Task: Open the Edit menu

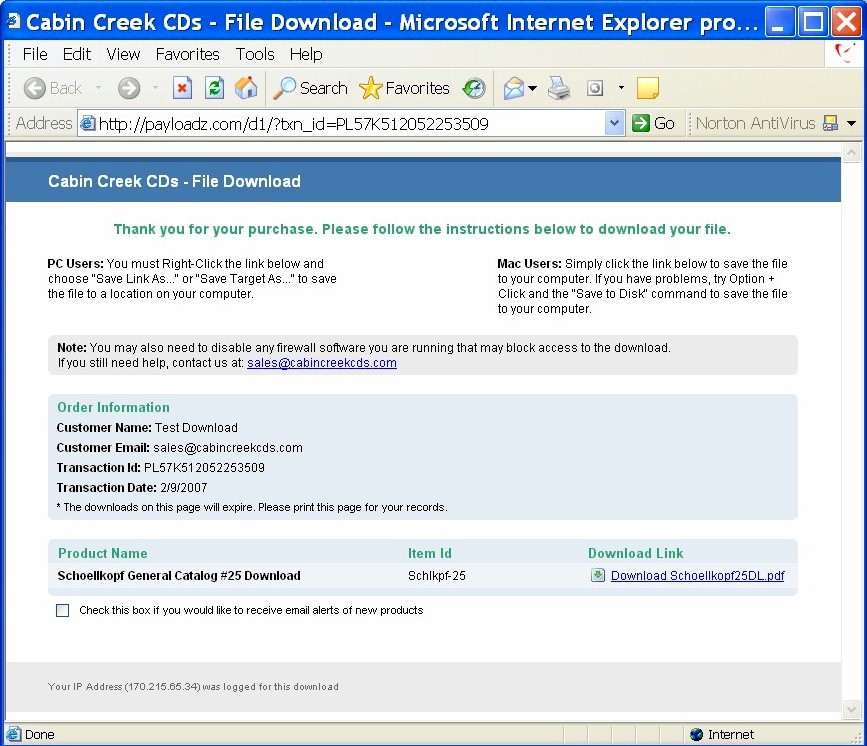Action: tap(77, 54)
